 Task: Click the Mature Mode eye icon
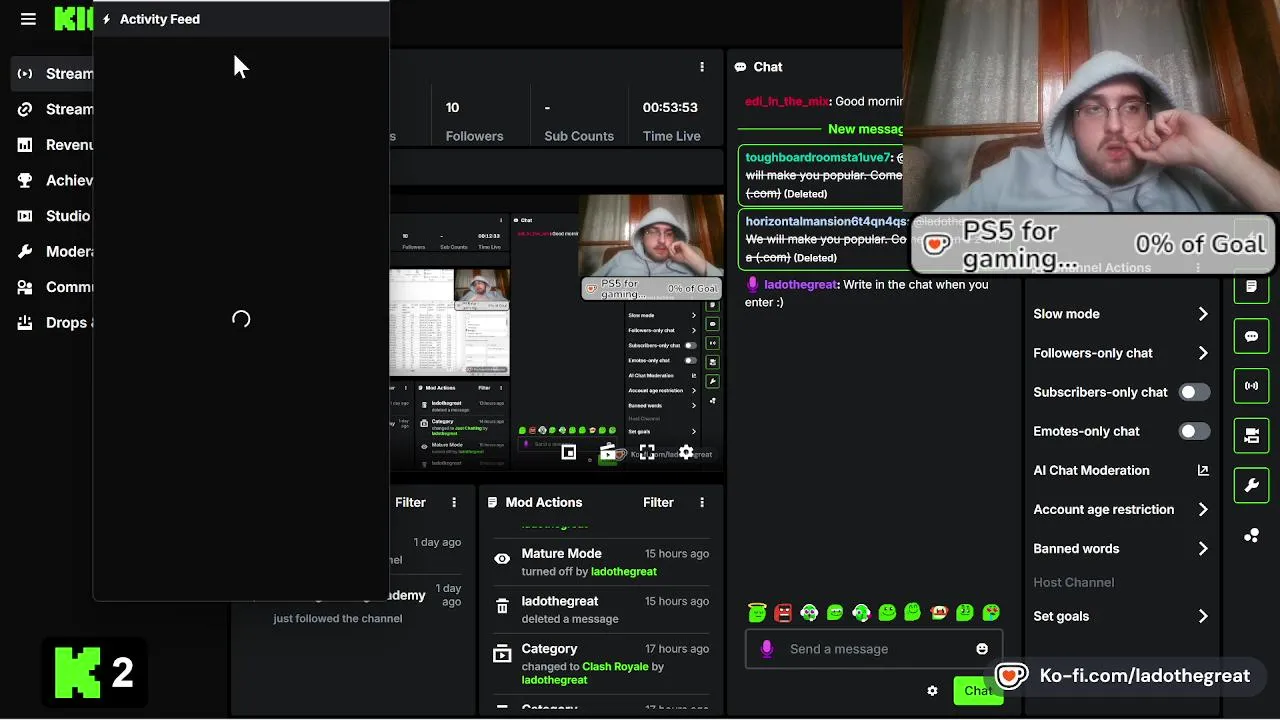tap(502, 559)
